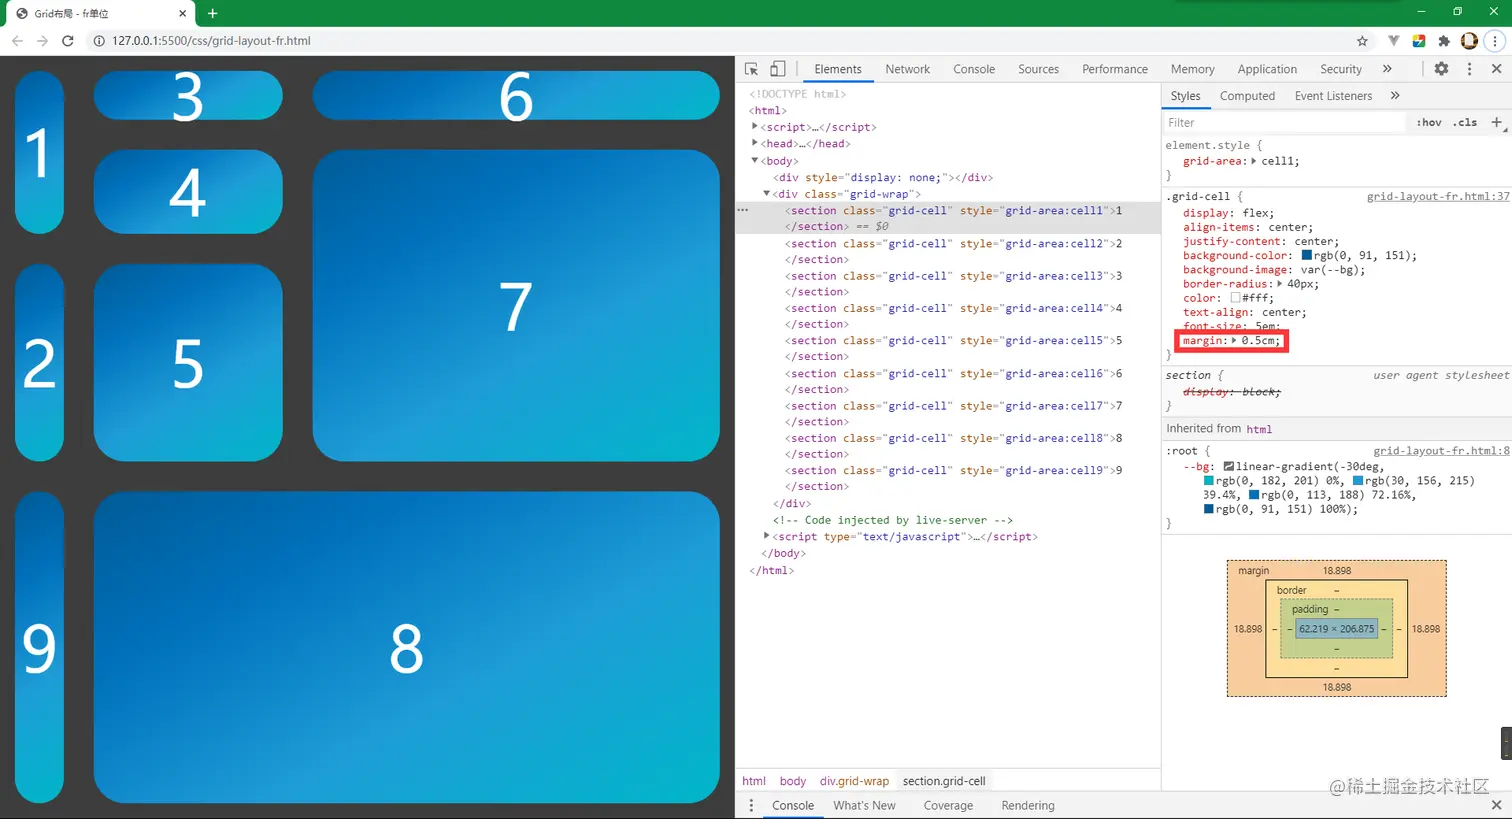Screen dimensions: 1512x819
Task: Open DevTools settings gear
Action: (1441, 69)
